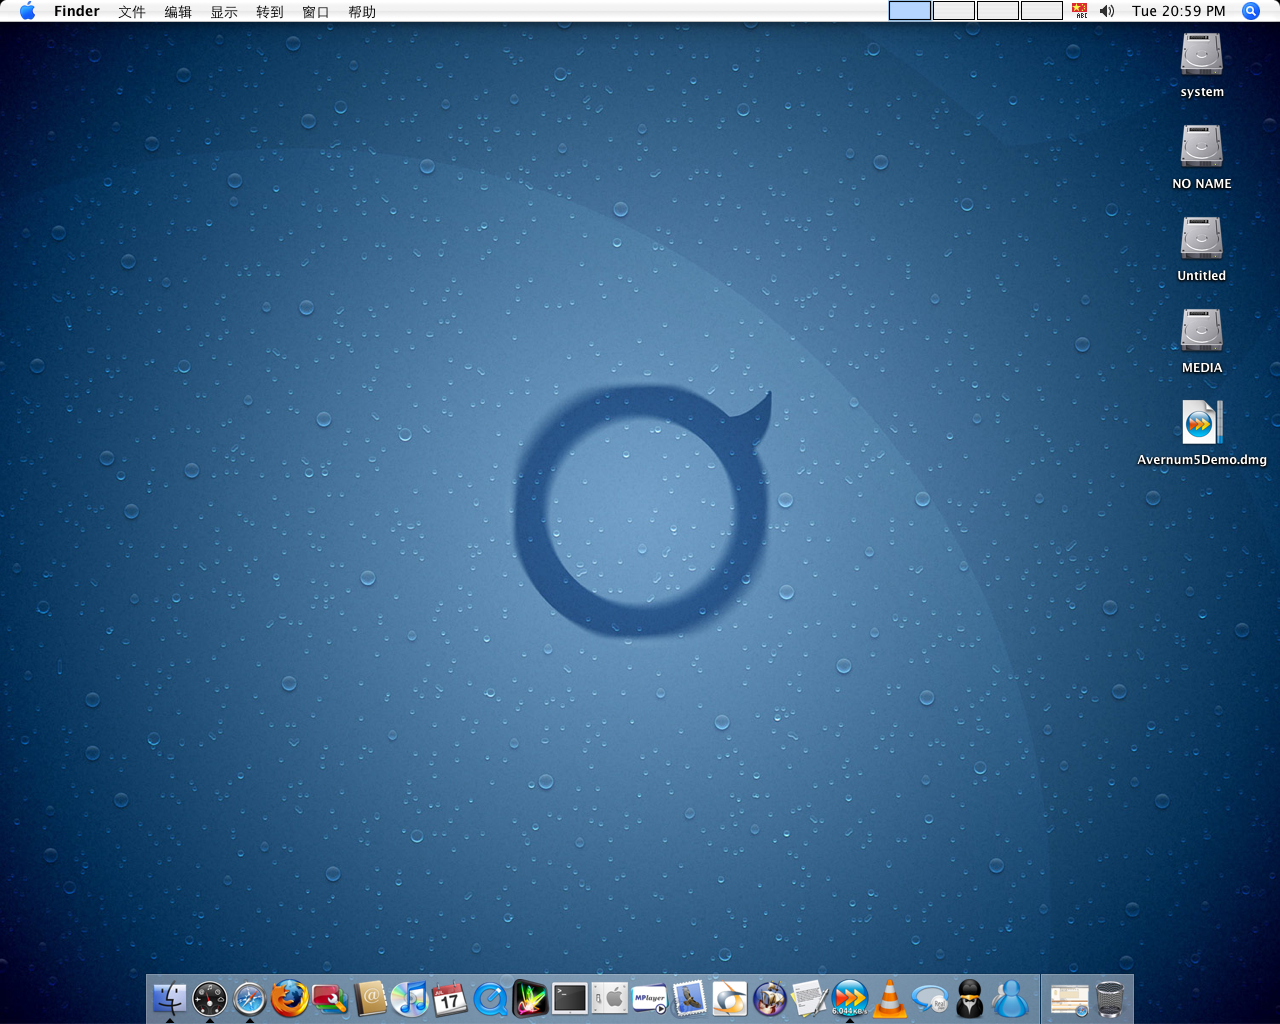
Task: Open Mail stamp icon in Dock
Action: pyautogui.click(x=690, y=998)
